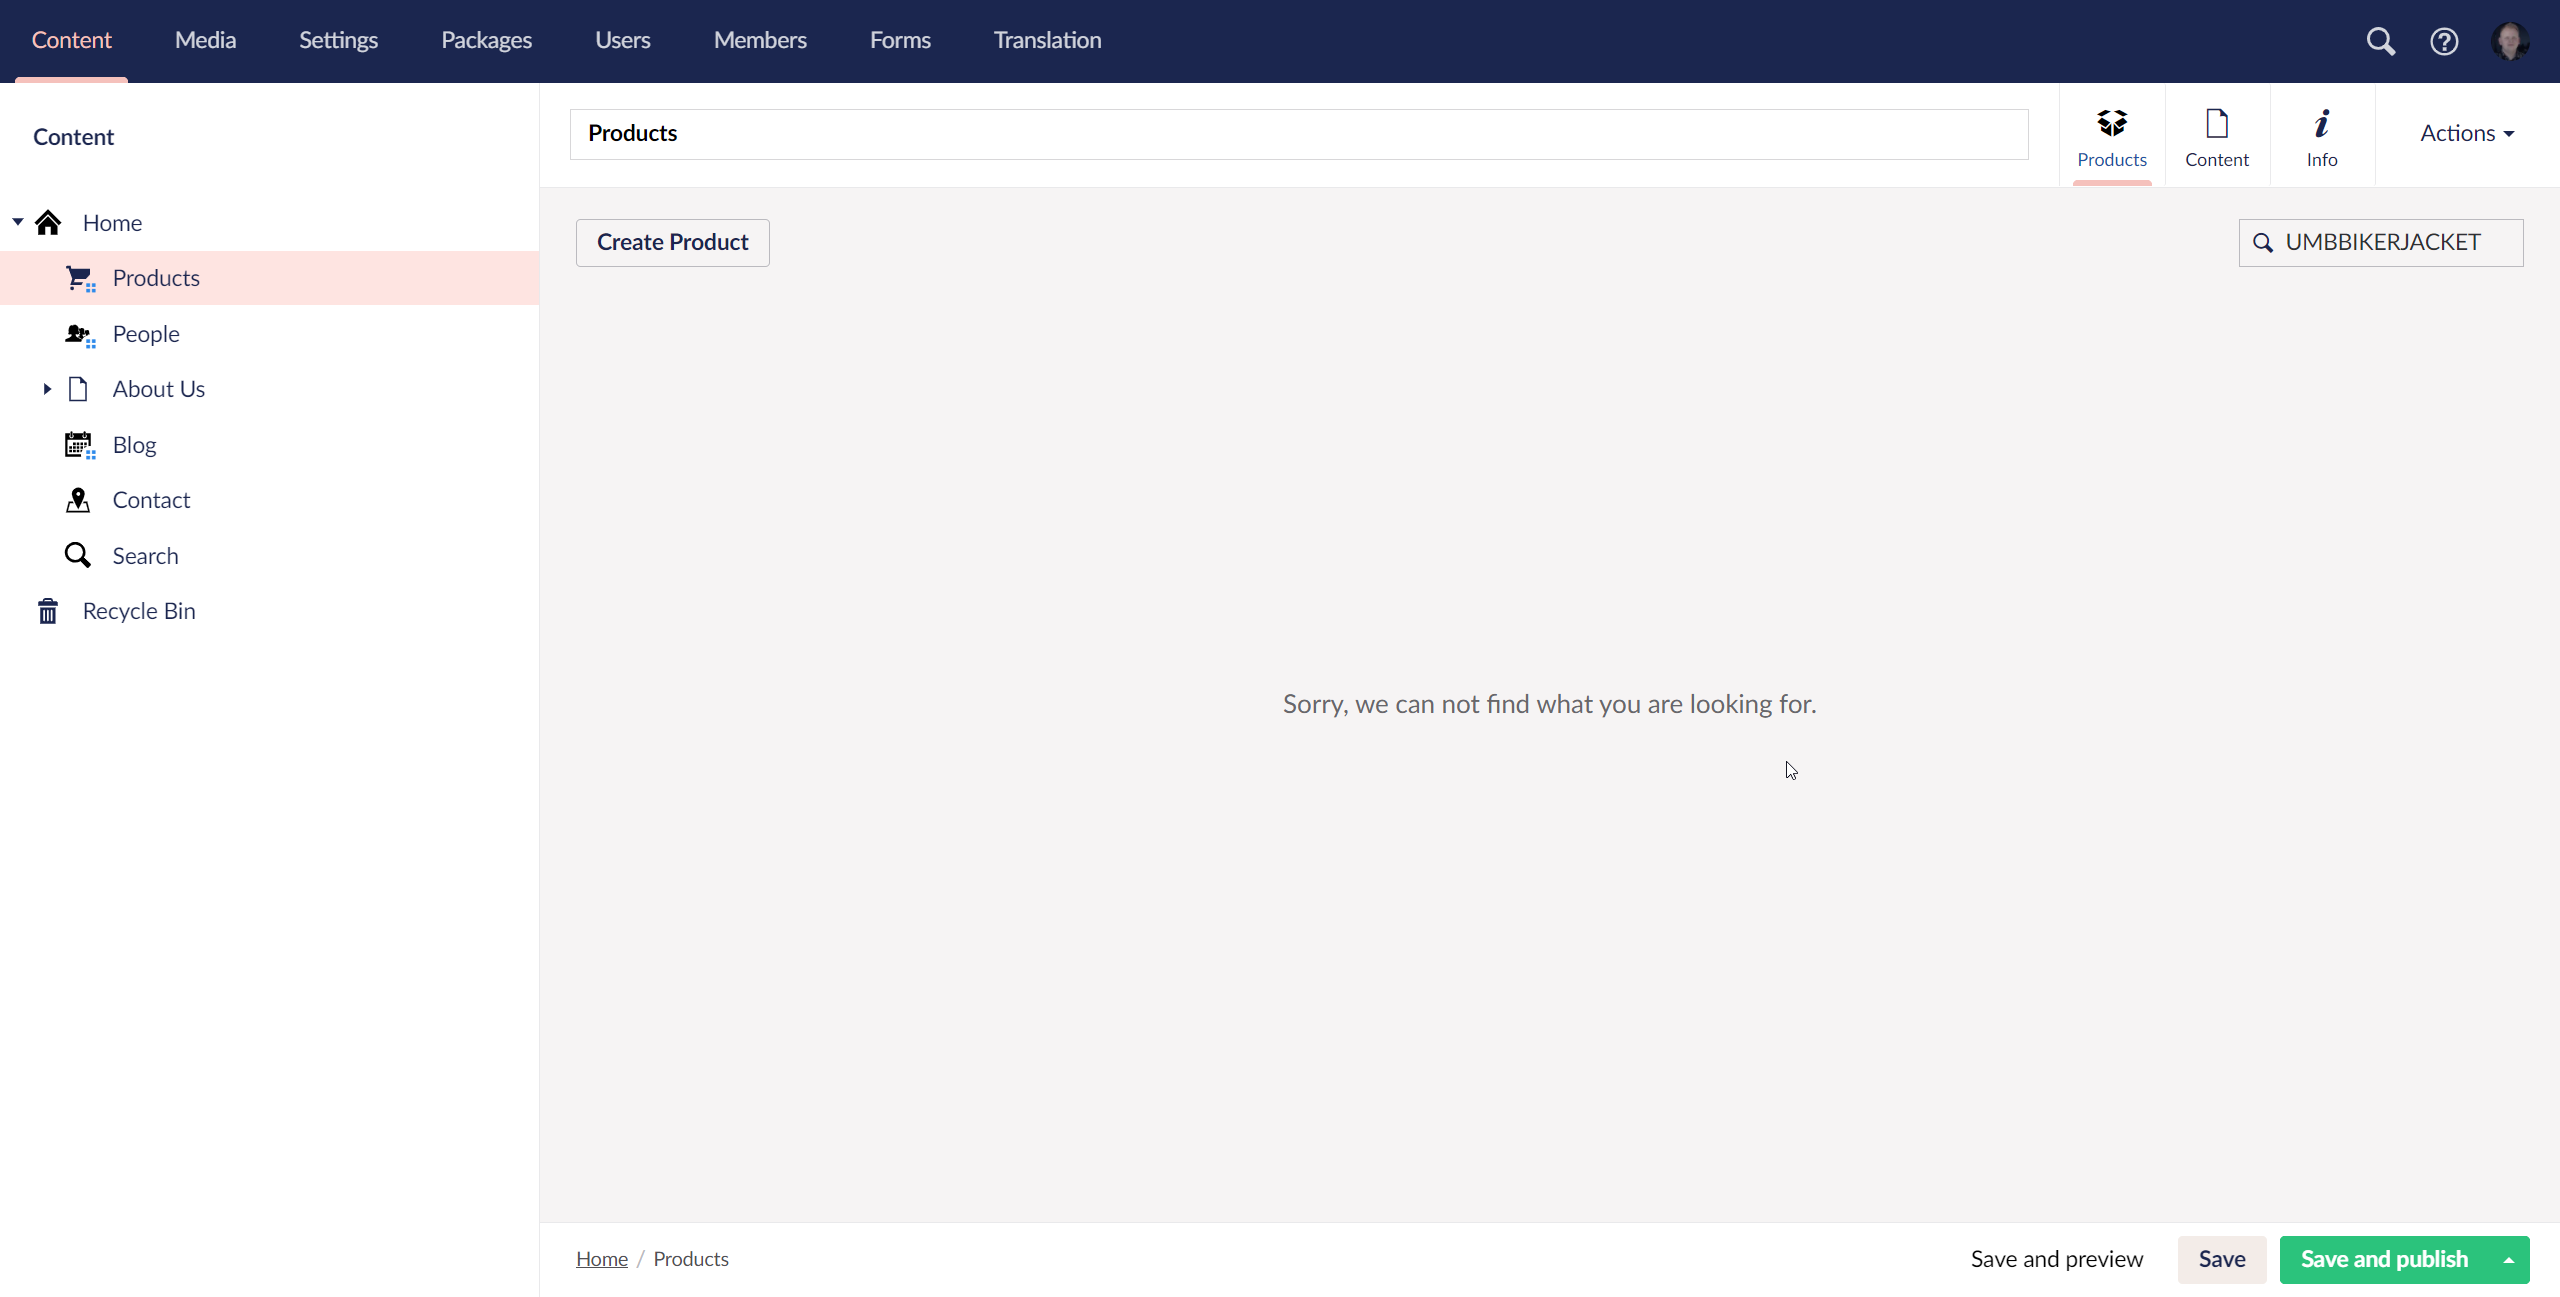Switch to the Info tab
Screen dimensions: 2560x1297
pos(2320,135)
